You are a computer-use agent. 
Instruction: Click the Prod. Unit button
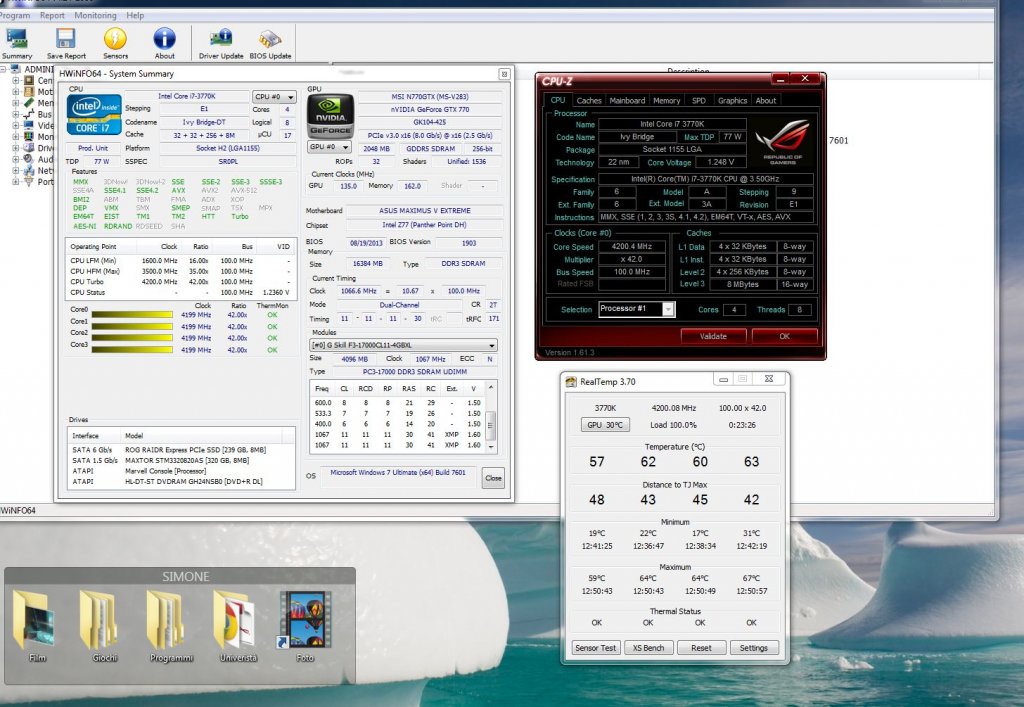(x=93, y=148)
